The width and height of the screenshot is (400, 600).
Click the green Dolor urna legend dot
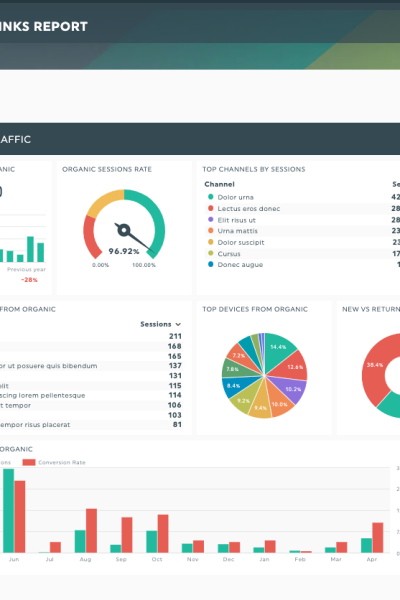pyautogui.click(x=211, y=197)
